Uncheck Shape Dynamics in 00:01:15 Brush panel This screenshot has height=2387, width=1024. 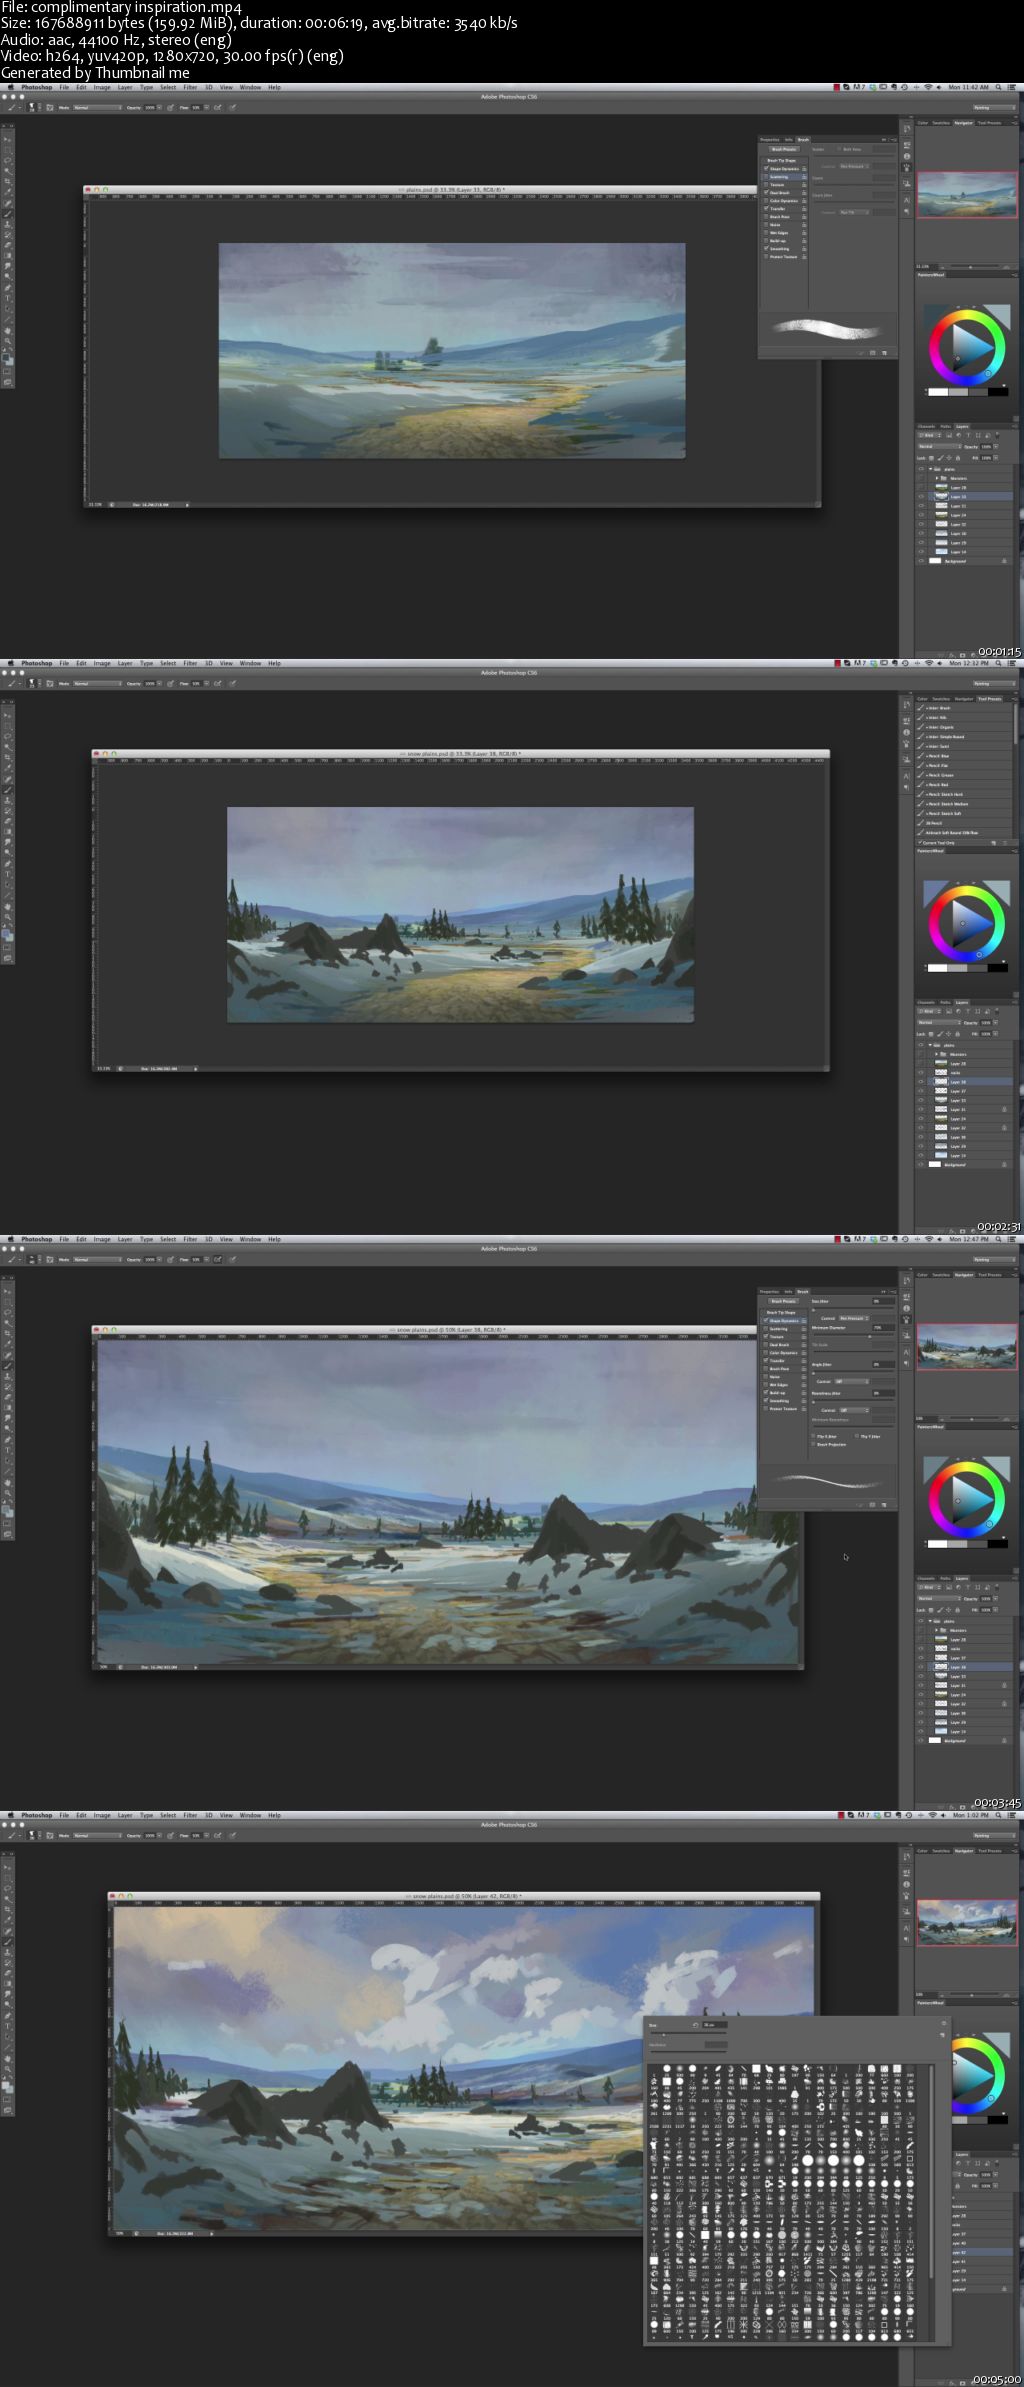coord(766,168)
